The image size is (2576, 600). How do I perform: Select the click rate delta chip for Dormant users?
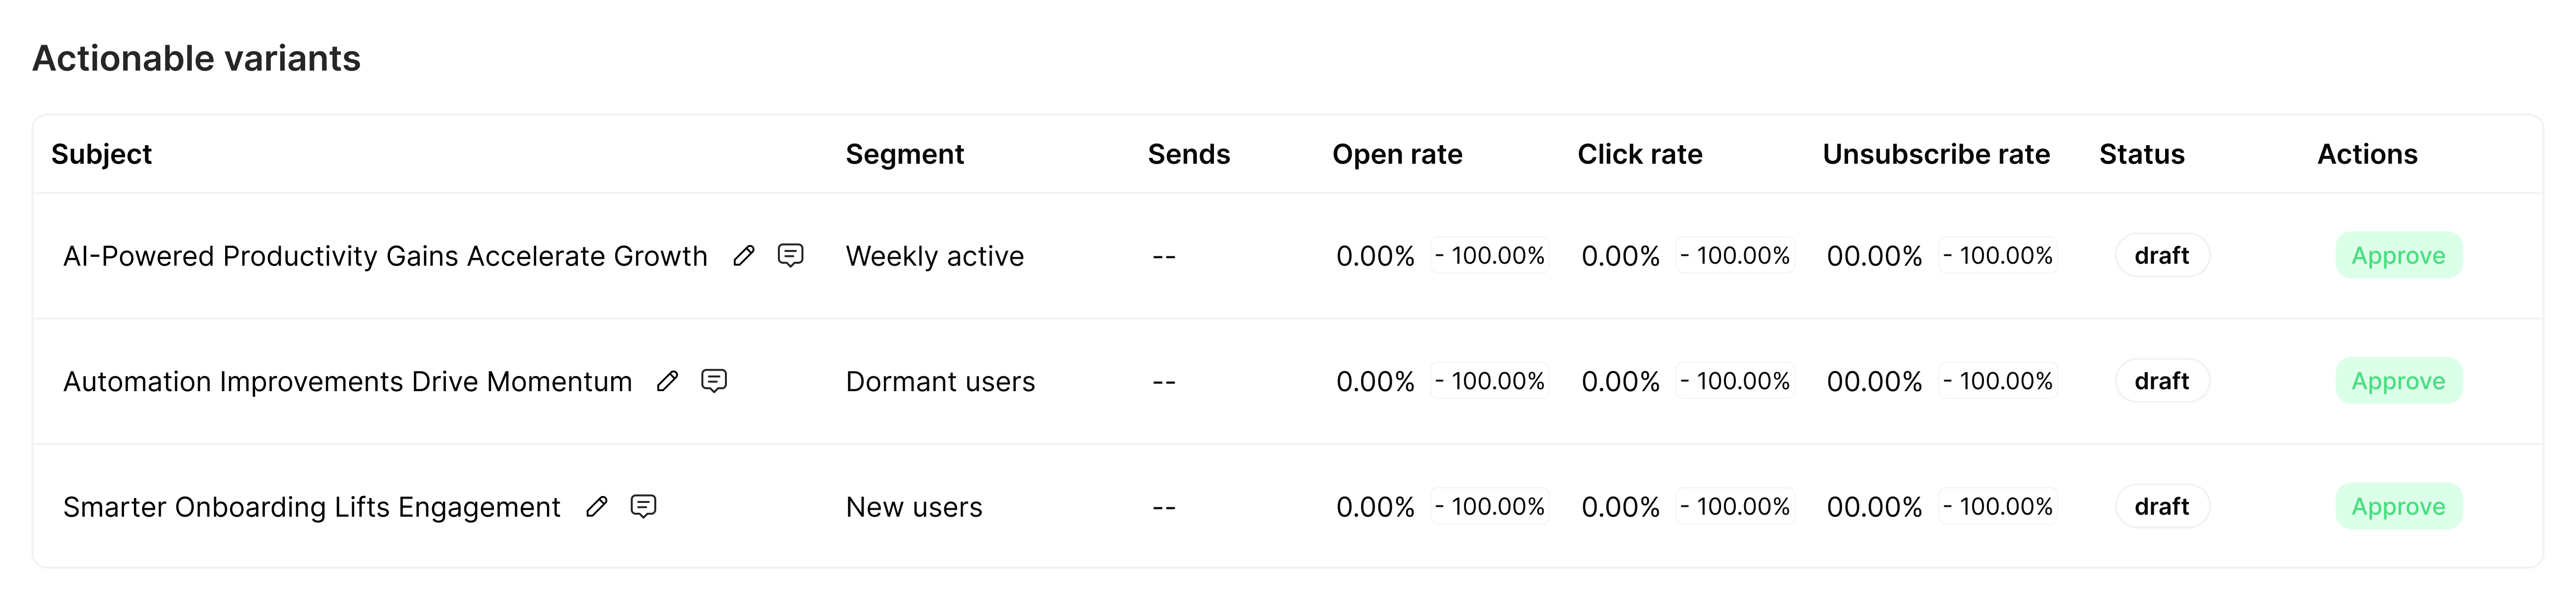pyautogui.click(x=1734, y=381)
